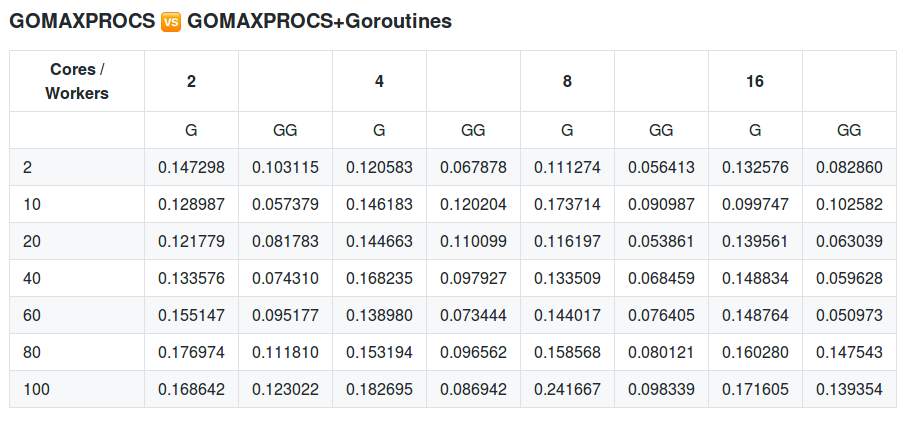Screen dimensions: 919x422
Task: Click value 0.073444 in the table
Action: click(474, 315)
